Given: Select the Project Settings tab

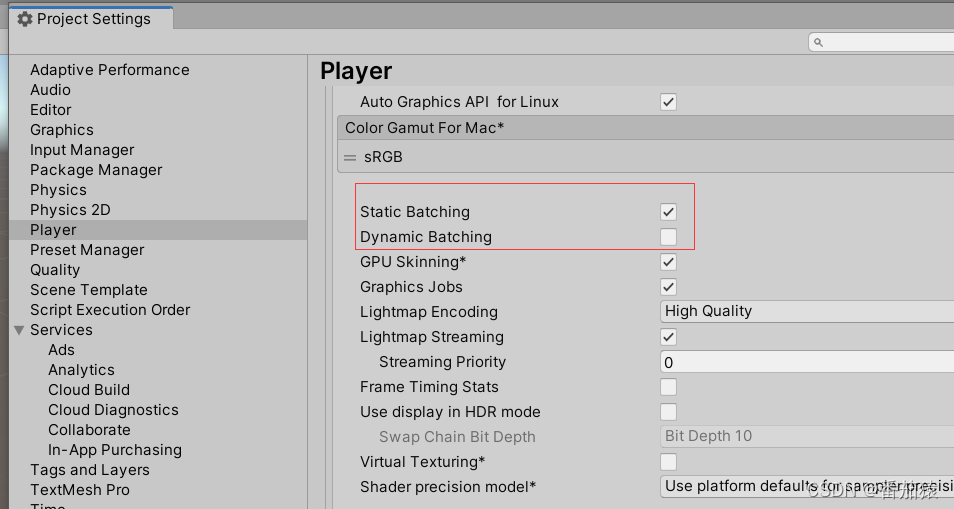Looking at the screenshot, I should 91,18.
